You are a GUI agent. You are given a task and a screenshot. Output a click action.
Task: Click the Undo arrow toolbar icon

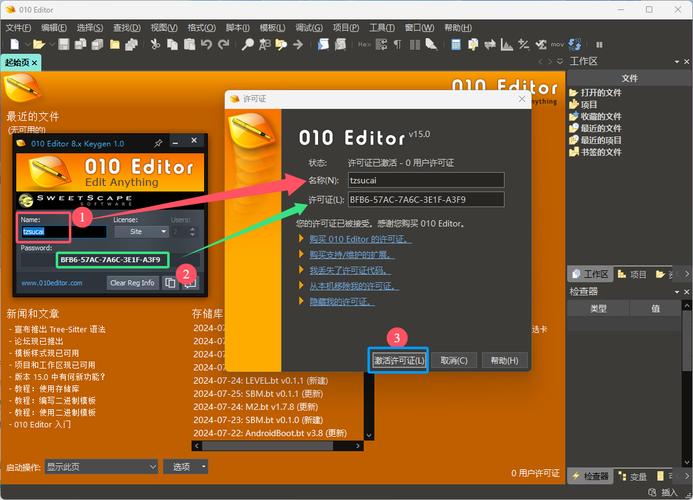(206, 44)
